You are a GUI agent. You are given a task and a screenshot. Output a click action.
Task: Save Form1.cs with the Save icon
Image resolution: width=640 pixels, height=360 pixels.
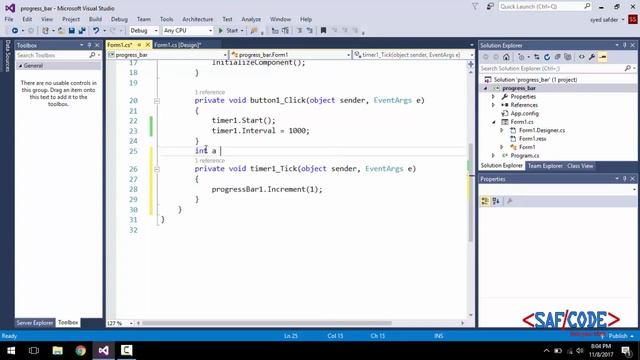(x=71, y=31)
